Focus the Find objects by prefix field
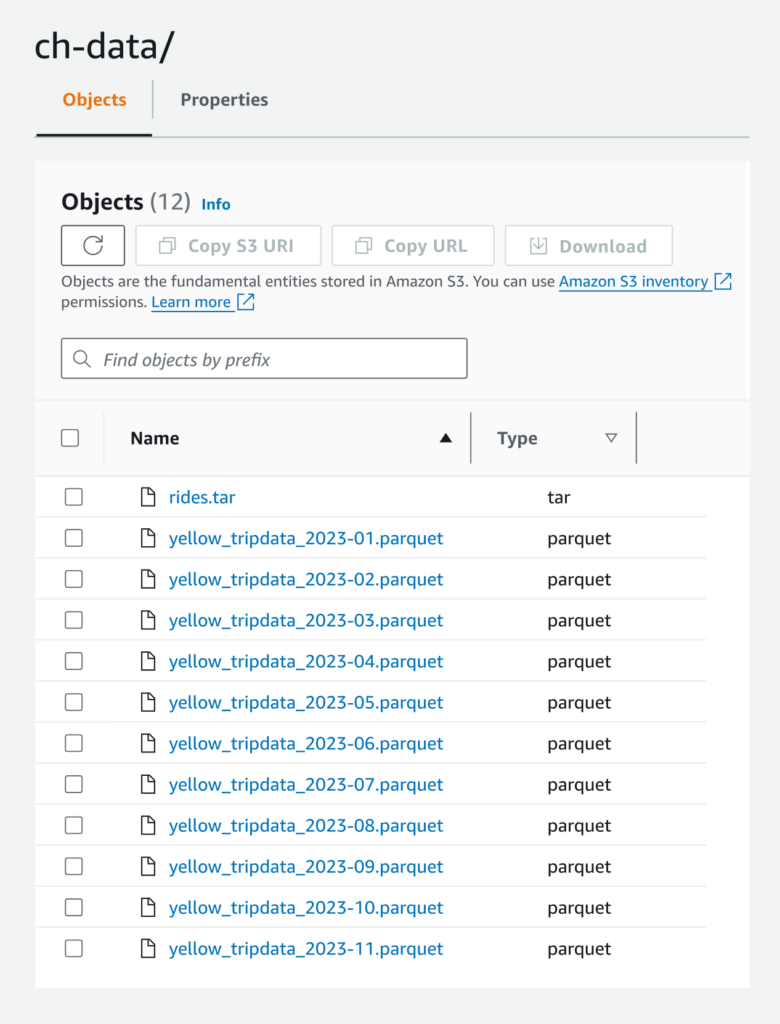Viewport: 780px width, 1024px height. [x=280, y=359]
